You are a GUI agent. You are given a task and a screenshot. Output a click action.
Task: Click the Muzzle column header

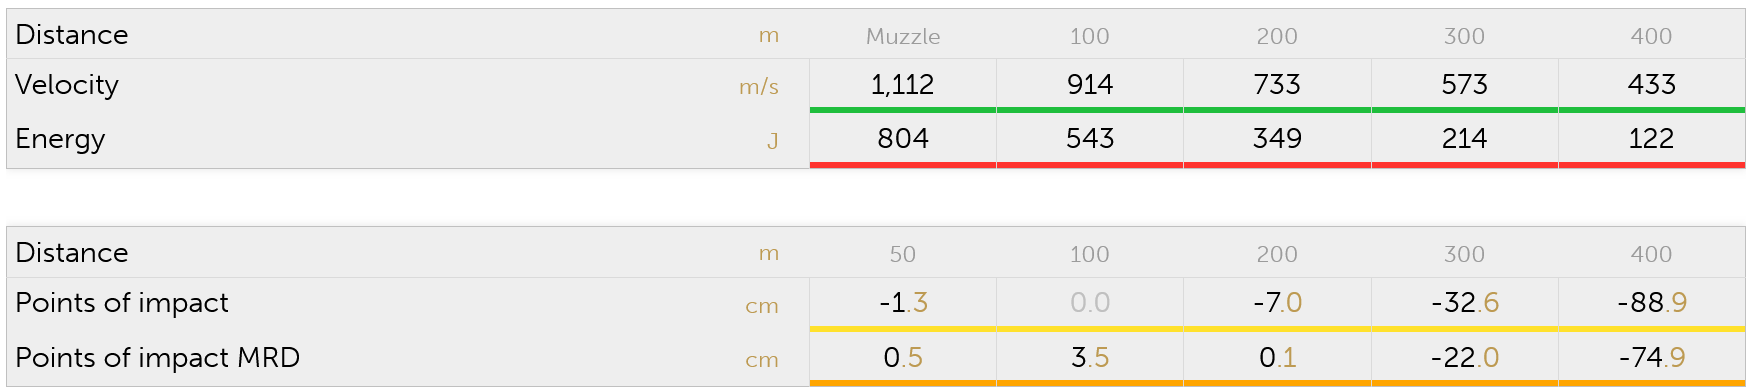(902, 37)
